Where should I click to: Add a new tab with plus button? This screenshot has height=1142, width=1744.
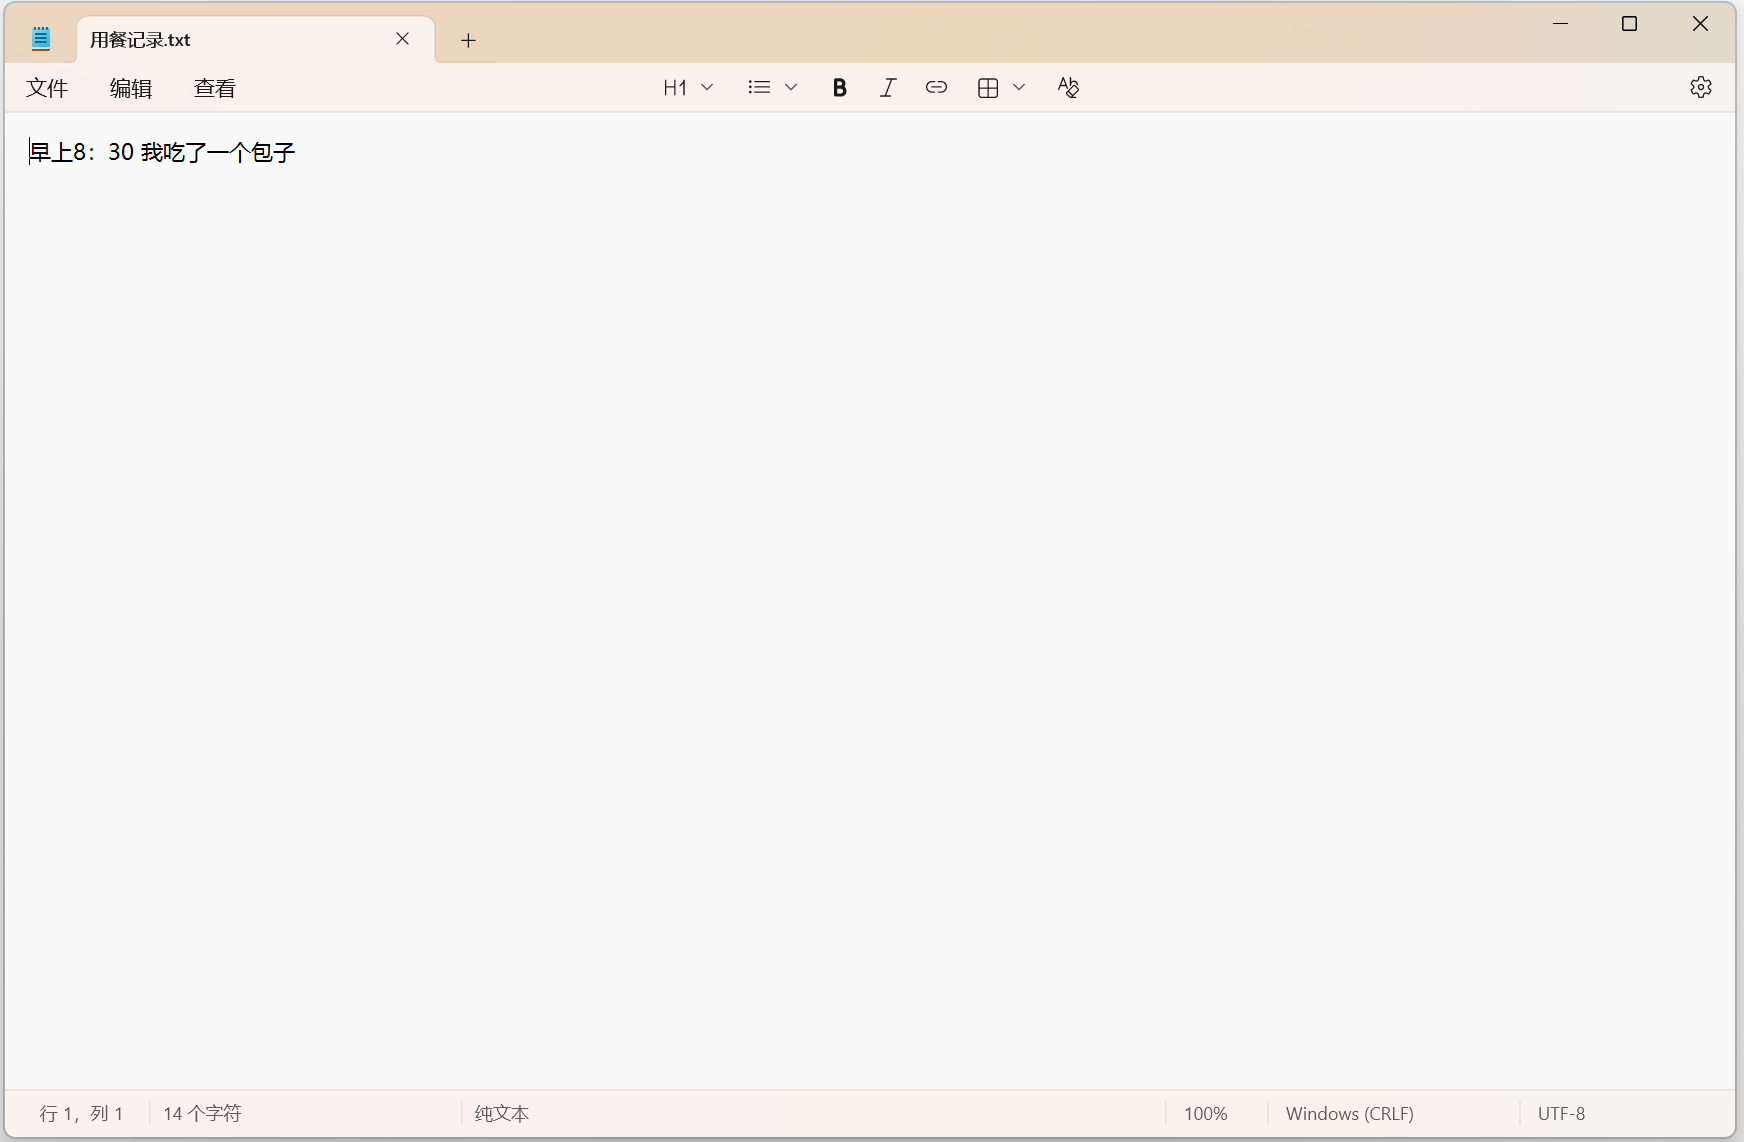click(468, 40)
